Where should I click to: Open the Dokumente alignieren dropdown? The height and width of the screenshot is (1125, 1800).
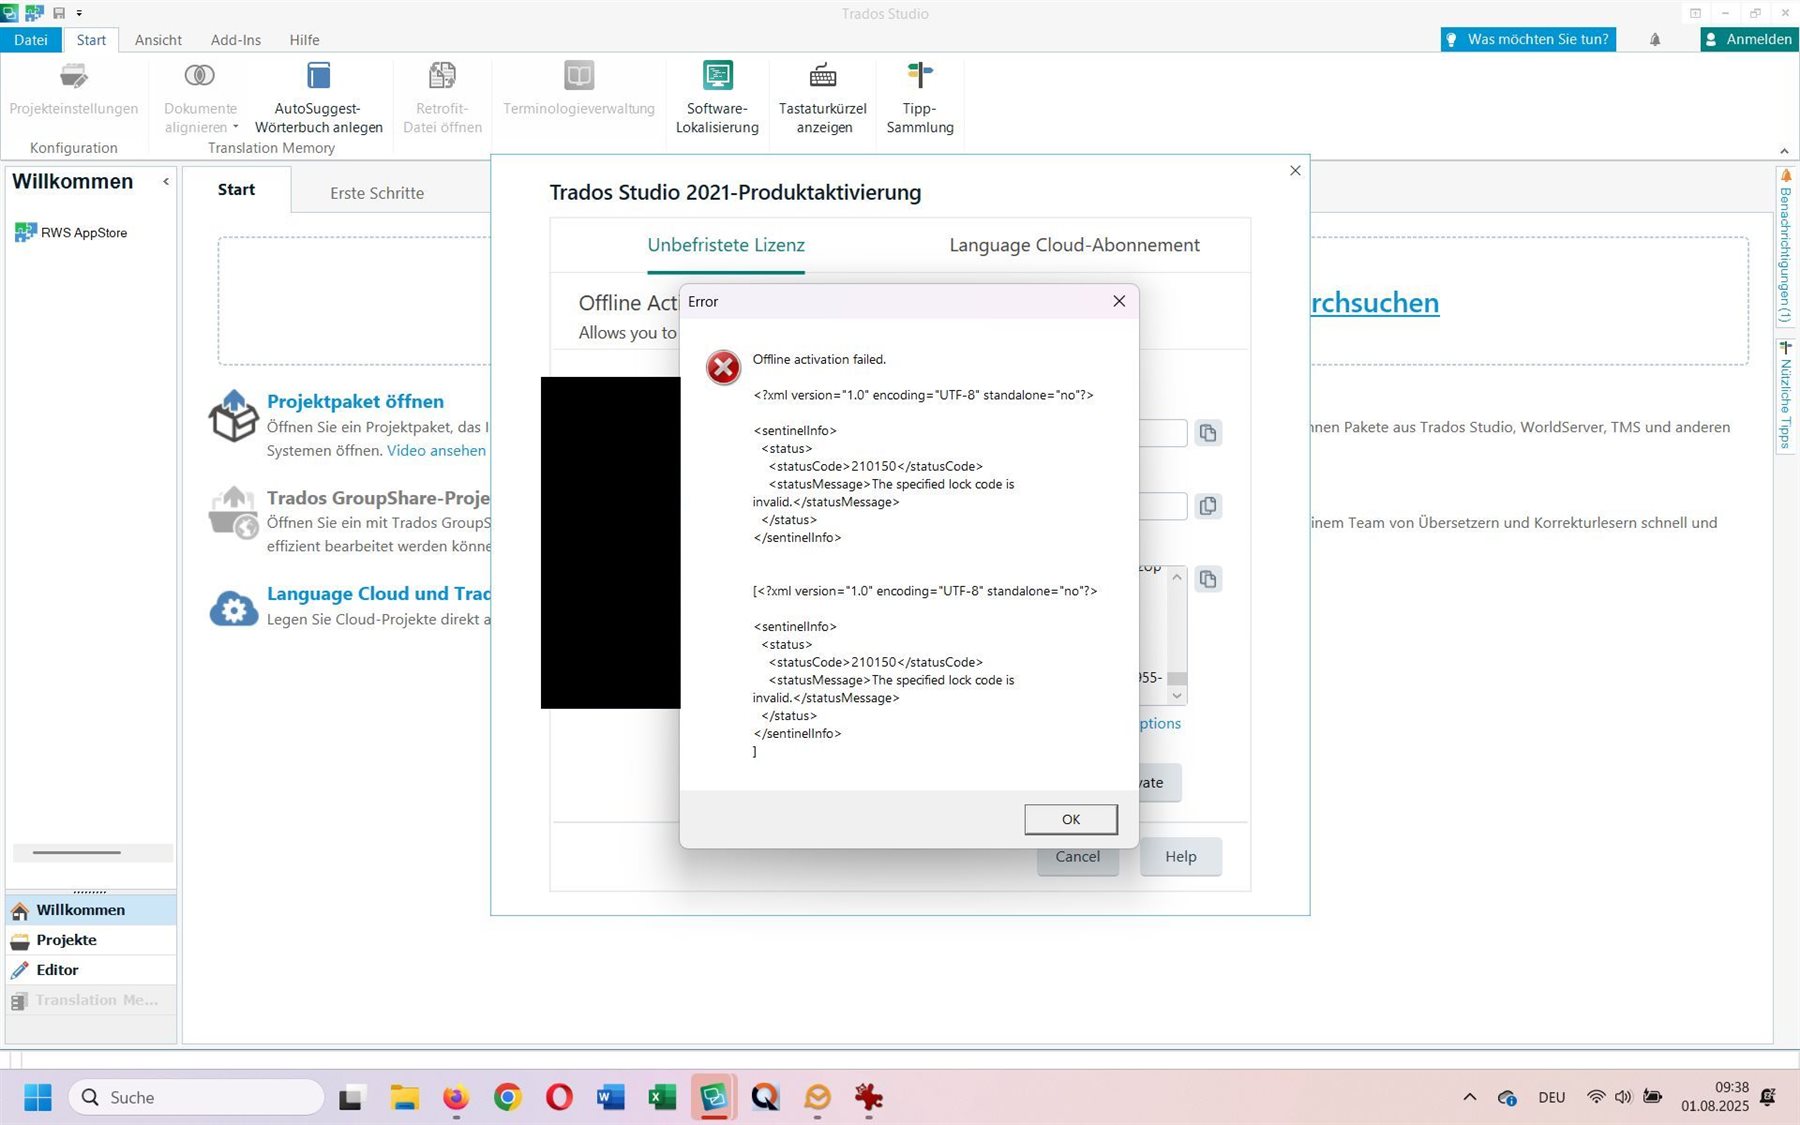coord(235,127)
